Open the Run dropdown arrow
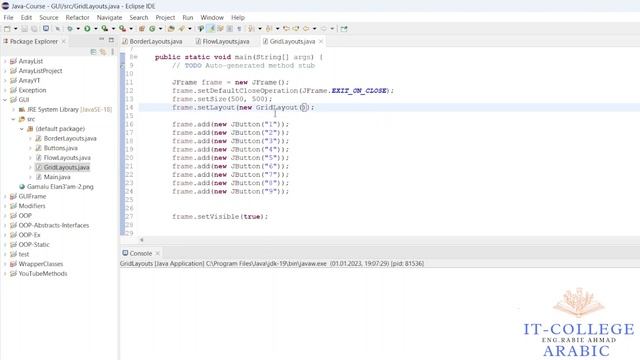The height and width of the screenshot is (360, 640). coord(96,29)
